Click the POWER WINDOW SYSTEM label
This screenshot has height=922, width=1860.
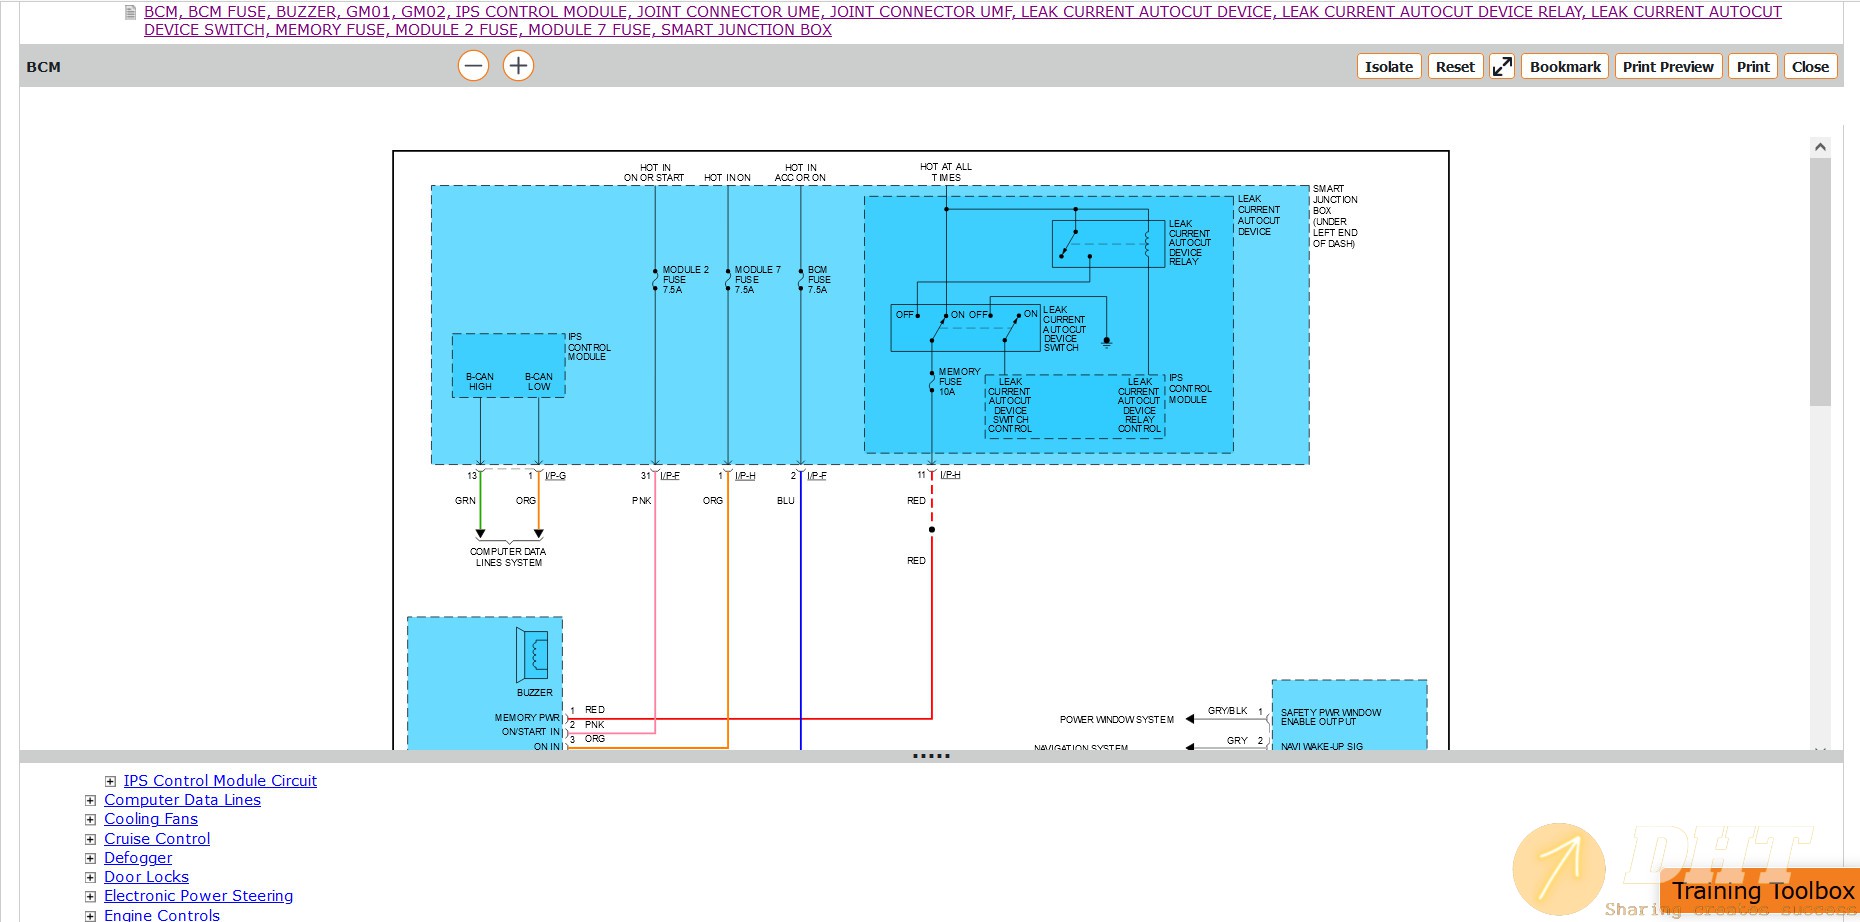click(1117, 719)
